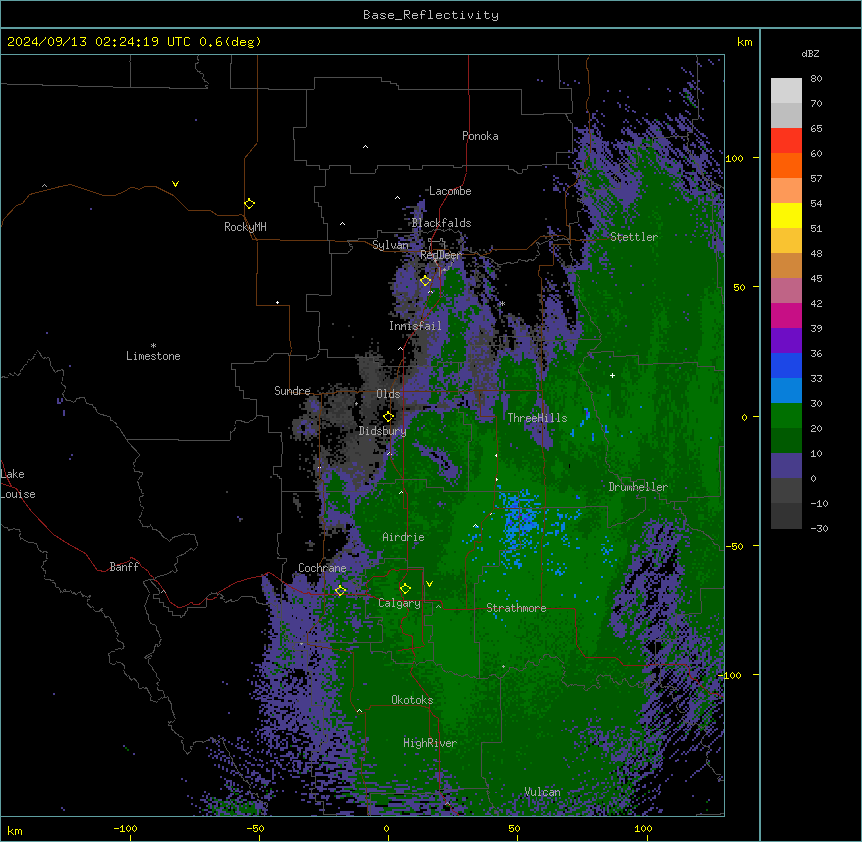
Task: Select the yellow diamond marker below RedDeer
Action: click(425, 280)
